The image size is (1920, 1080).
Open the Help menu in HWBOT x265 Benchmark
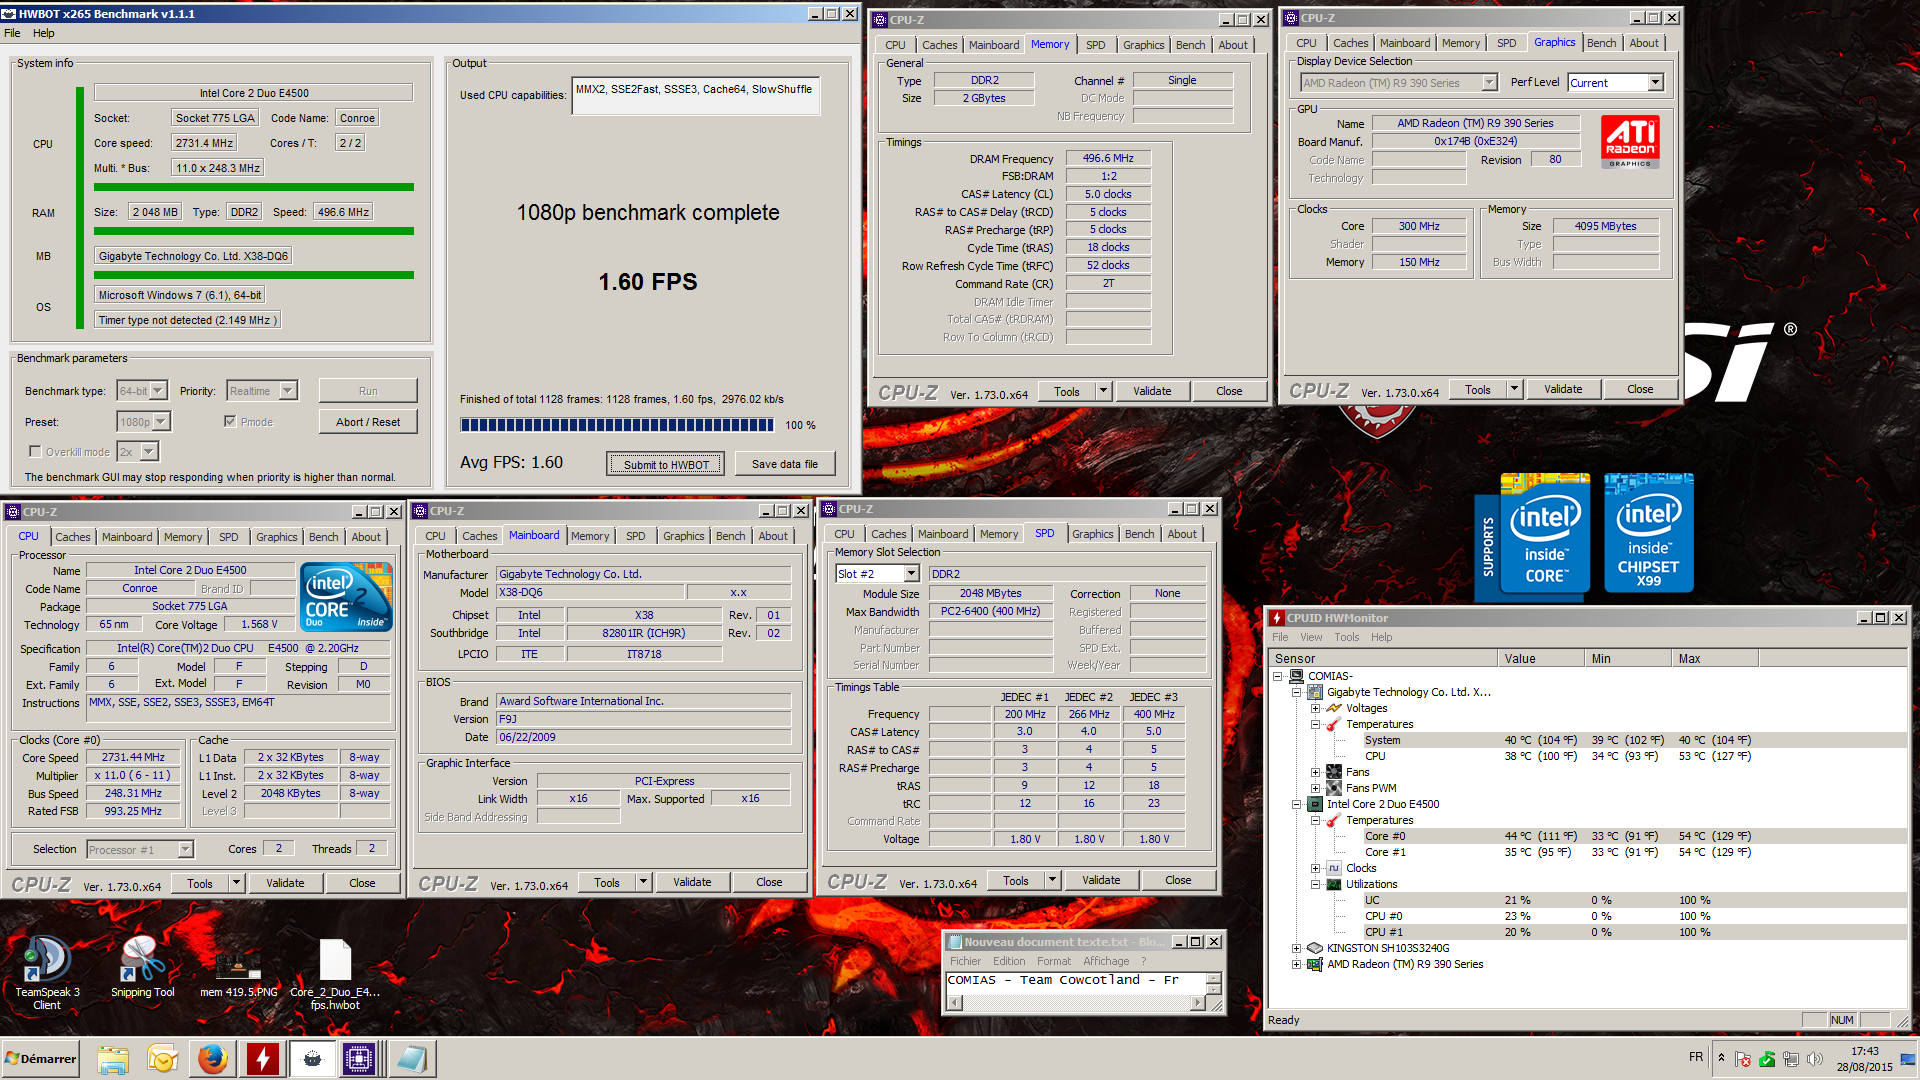click(x=43, y=33)
